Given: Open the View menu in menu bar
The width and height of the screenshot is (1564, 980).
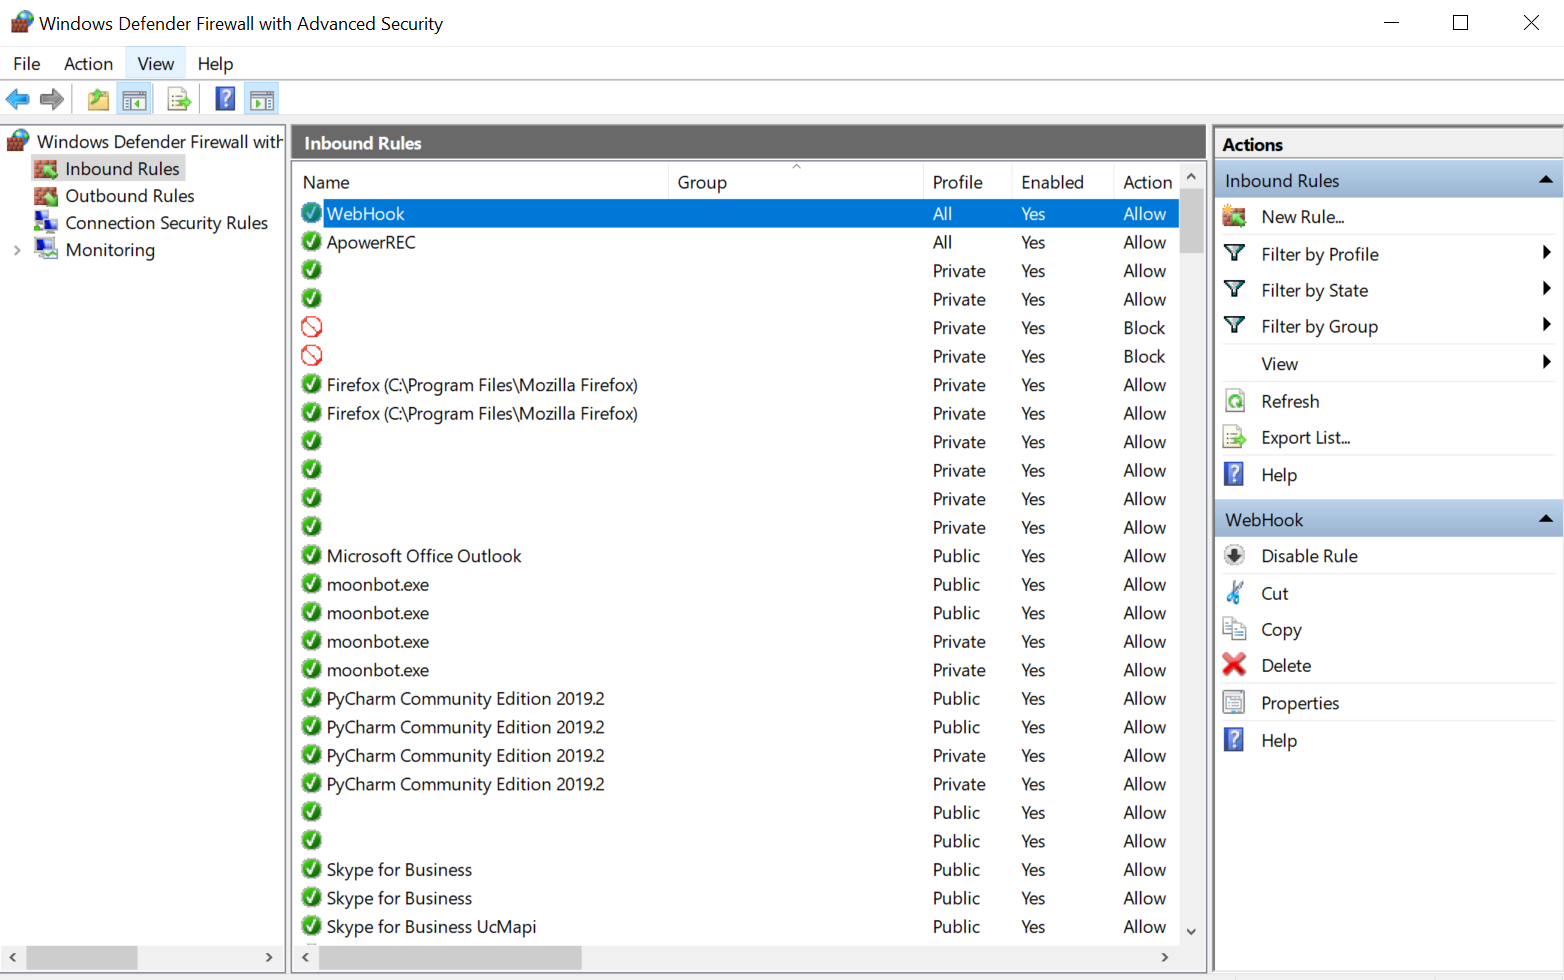Looking at the screenshot, I should 156,64.
